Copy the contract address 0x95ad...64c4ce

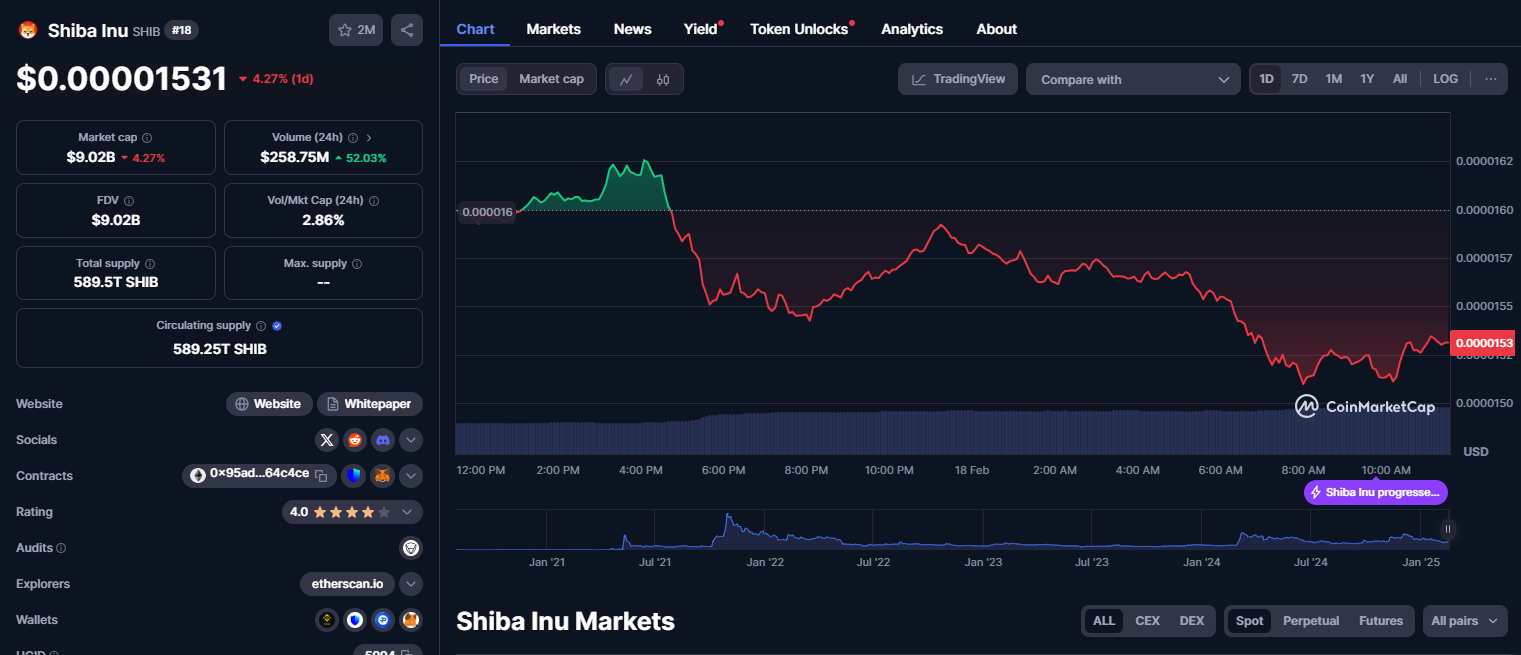(x=321, y=476)
